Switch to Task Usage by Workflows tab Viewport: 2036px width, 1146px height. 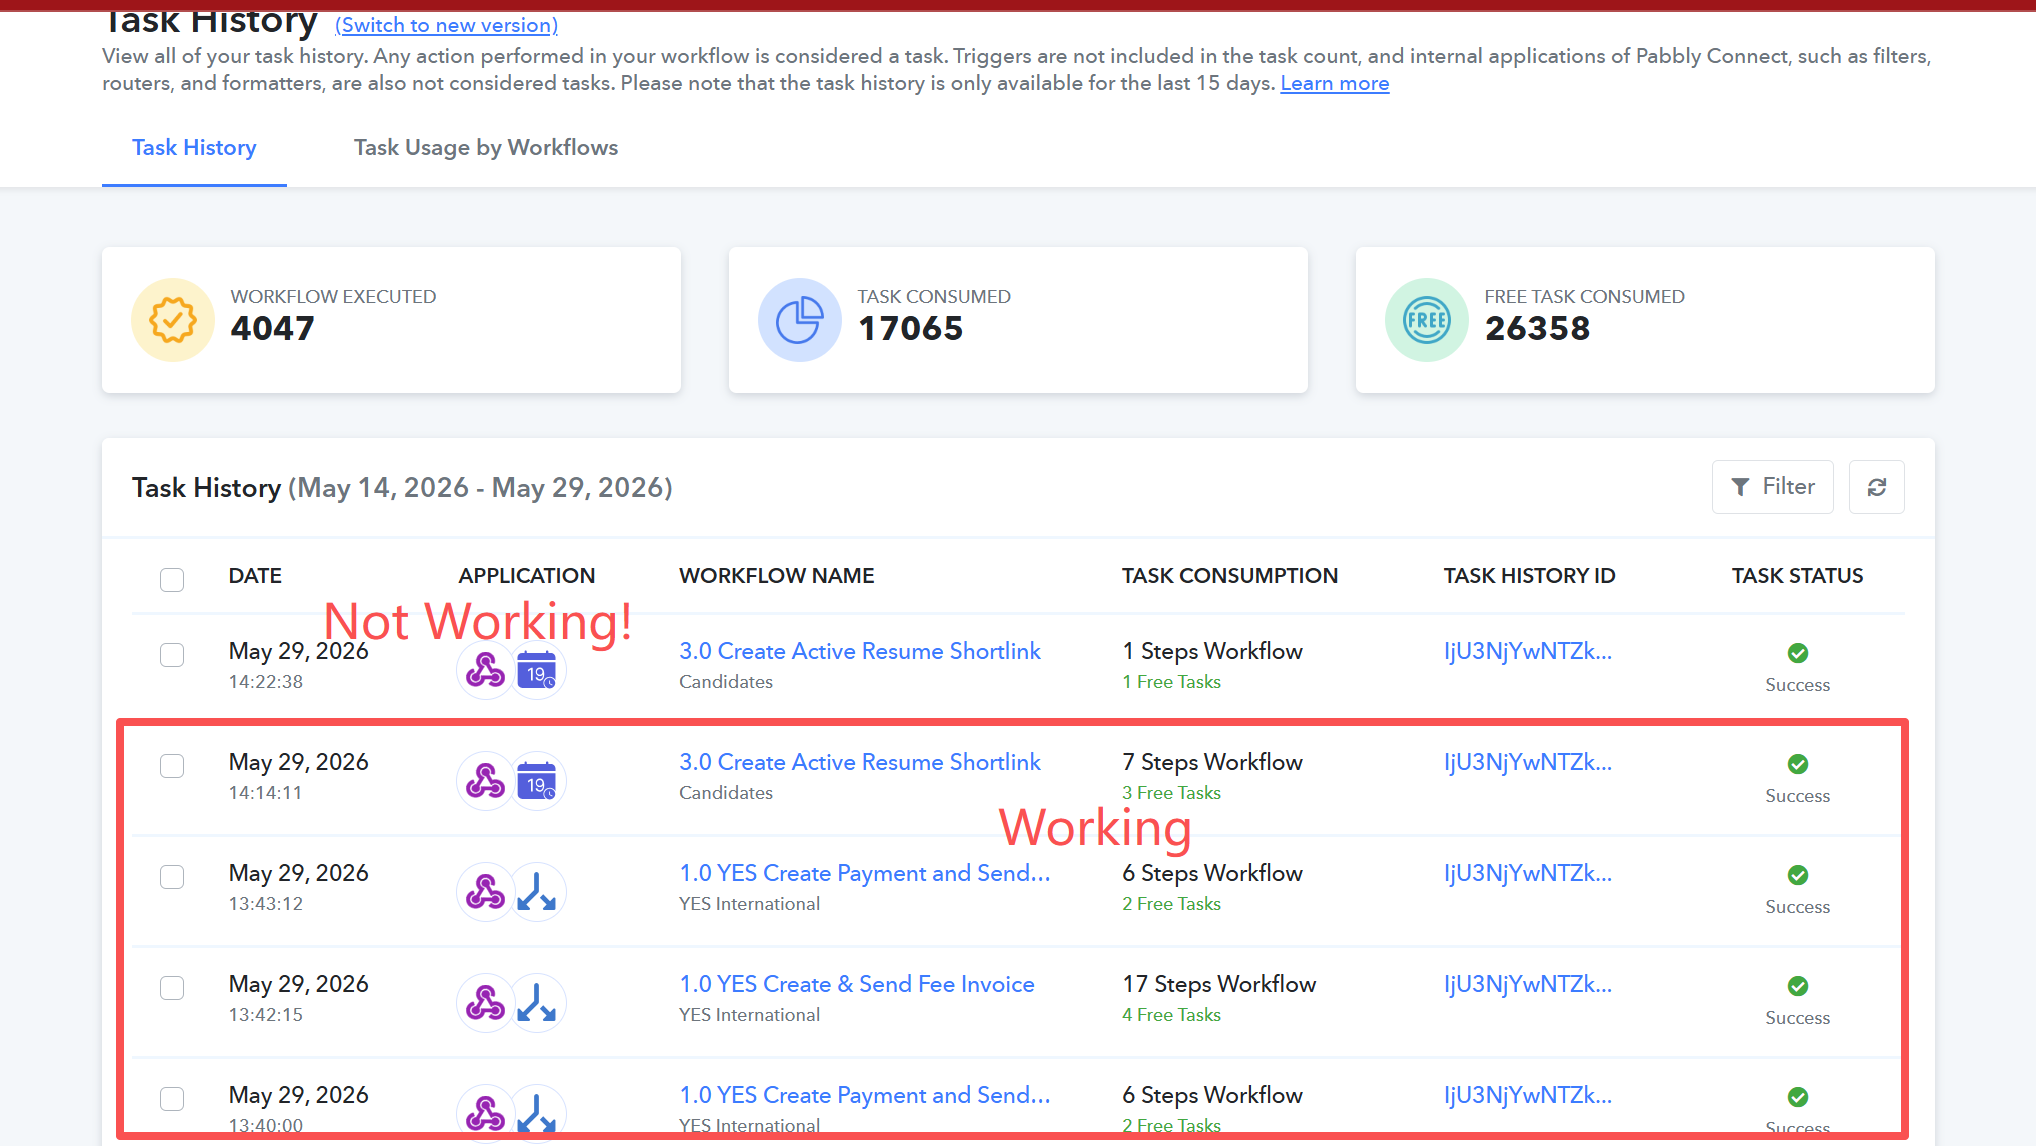point(486,148)
